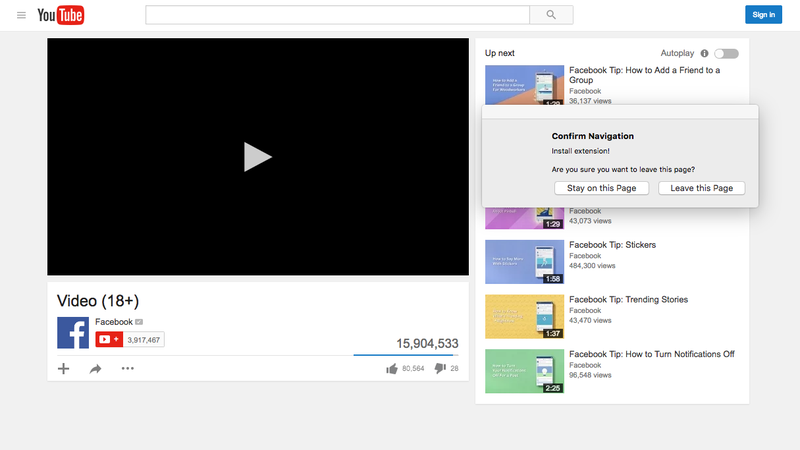Image resolution: width=800 pixels, height=450 pixels.
Task: Click the YouTube logo
Action: [61, 15]
